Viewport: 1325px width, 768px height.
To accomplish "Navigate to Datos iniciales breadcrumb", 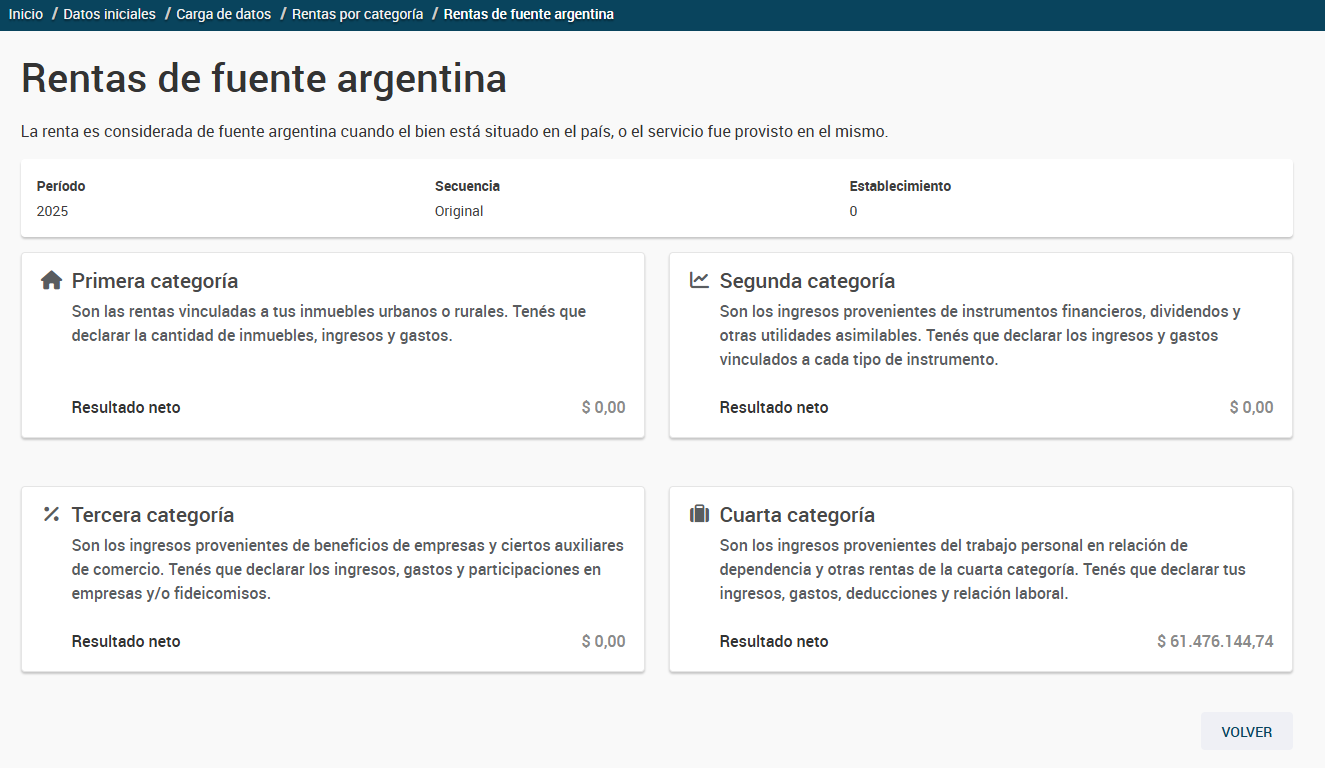I will tap(109, 15).
